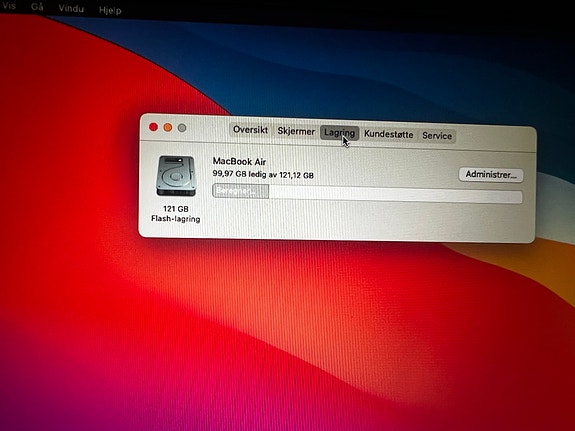Switch to the Oversikt tab
The height and width of the screenshot is (431, 575).
[x=250, y=130]
